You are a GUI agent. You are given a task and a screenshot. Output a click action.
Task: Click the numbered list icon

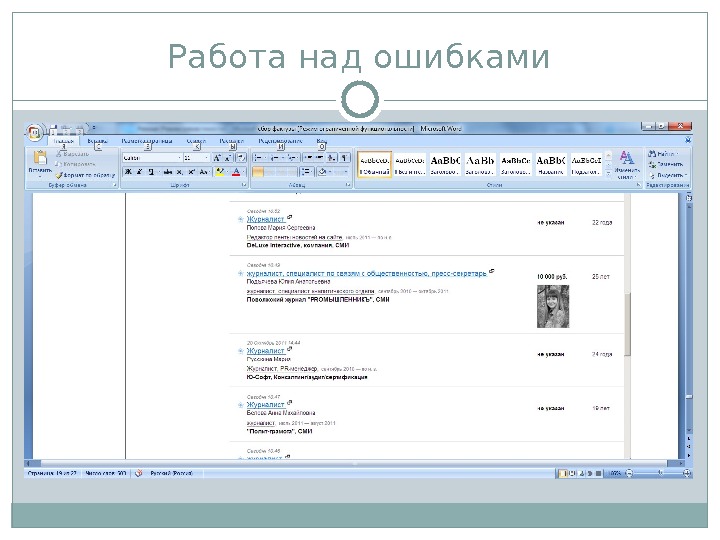click(x=275, y=158)
